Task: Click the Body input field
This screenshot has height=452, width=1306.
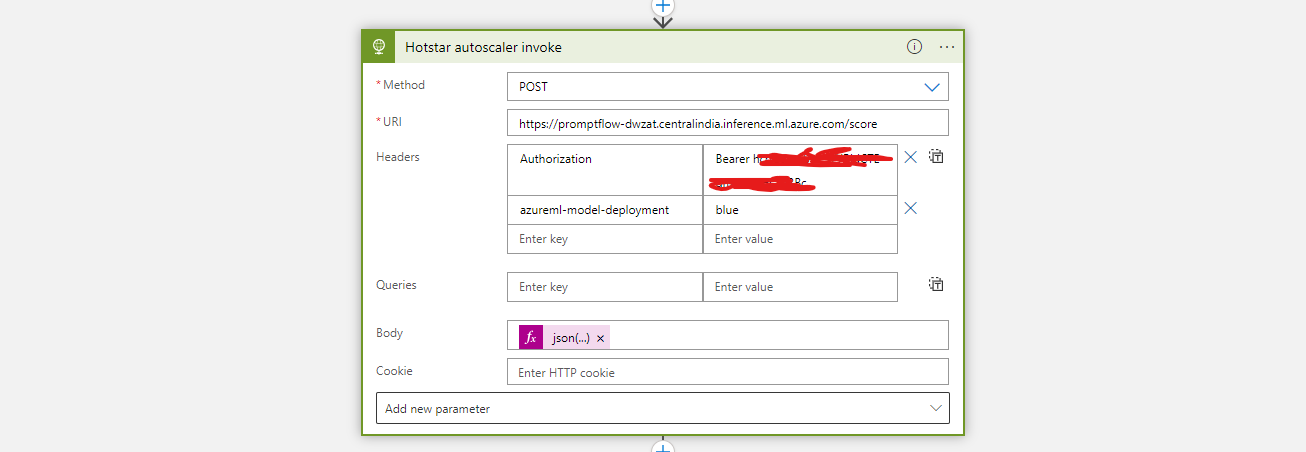Action: pyautogui.click(x=728, y=335)
